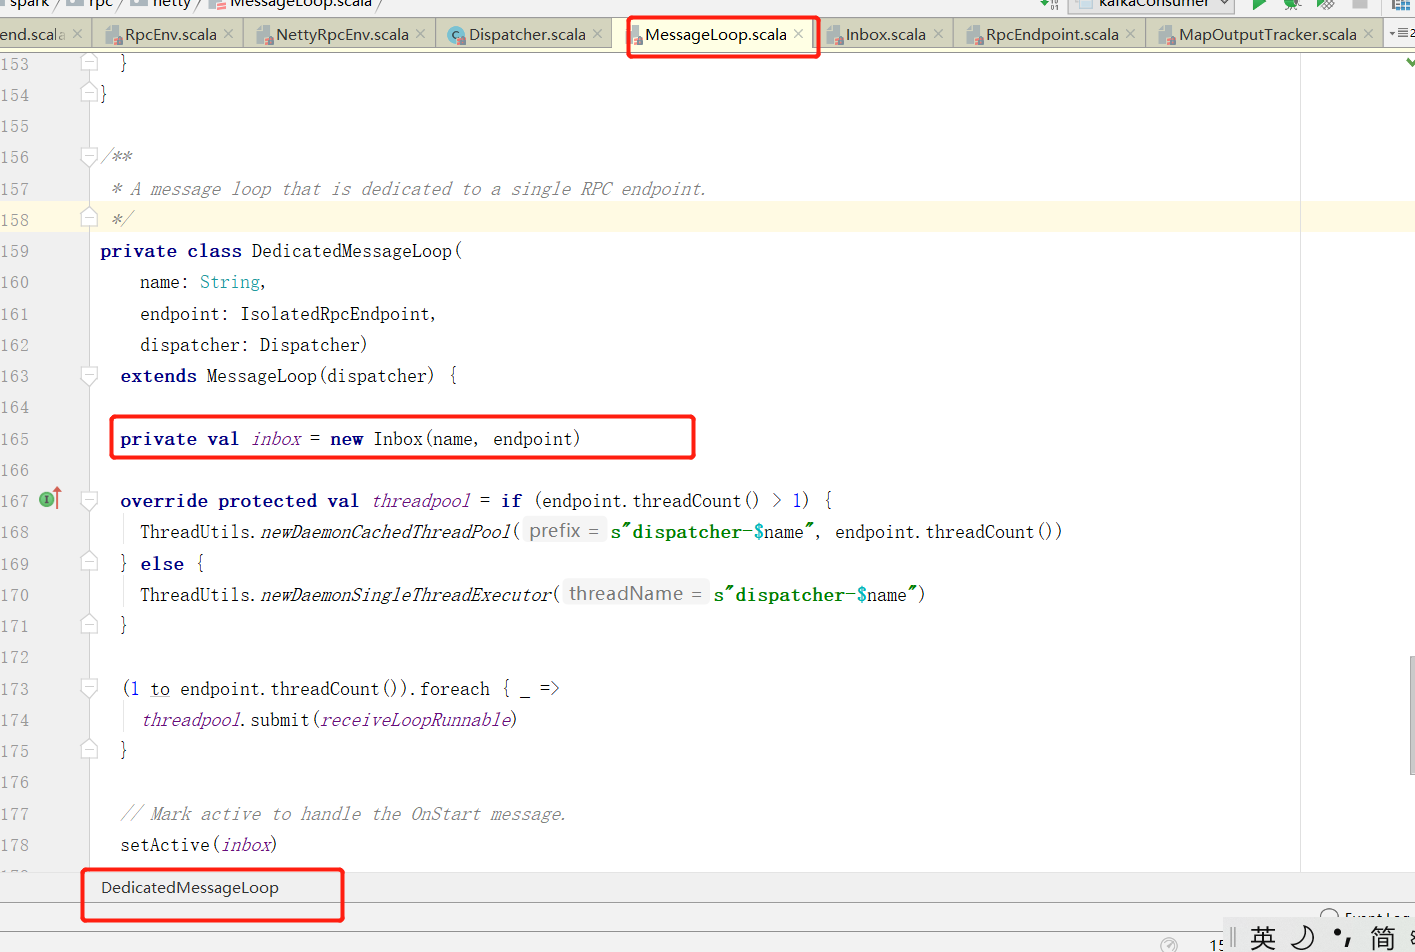Click the setActive call on line 178
The image size is (1415, 952).
165,845
